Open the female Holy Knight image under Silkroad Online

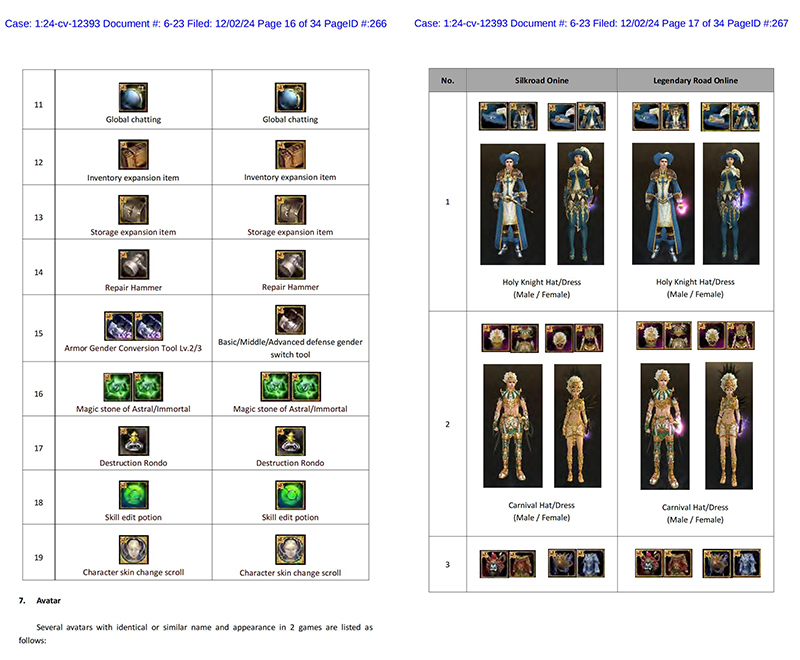581,204
